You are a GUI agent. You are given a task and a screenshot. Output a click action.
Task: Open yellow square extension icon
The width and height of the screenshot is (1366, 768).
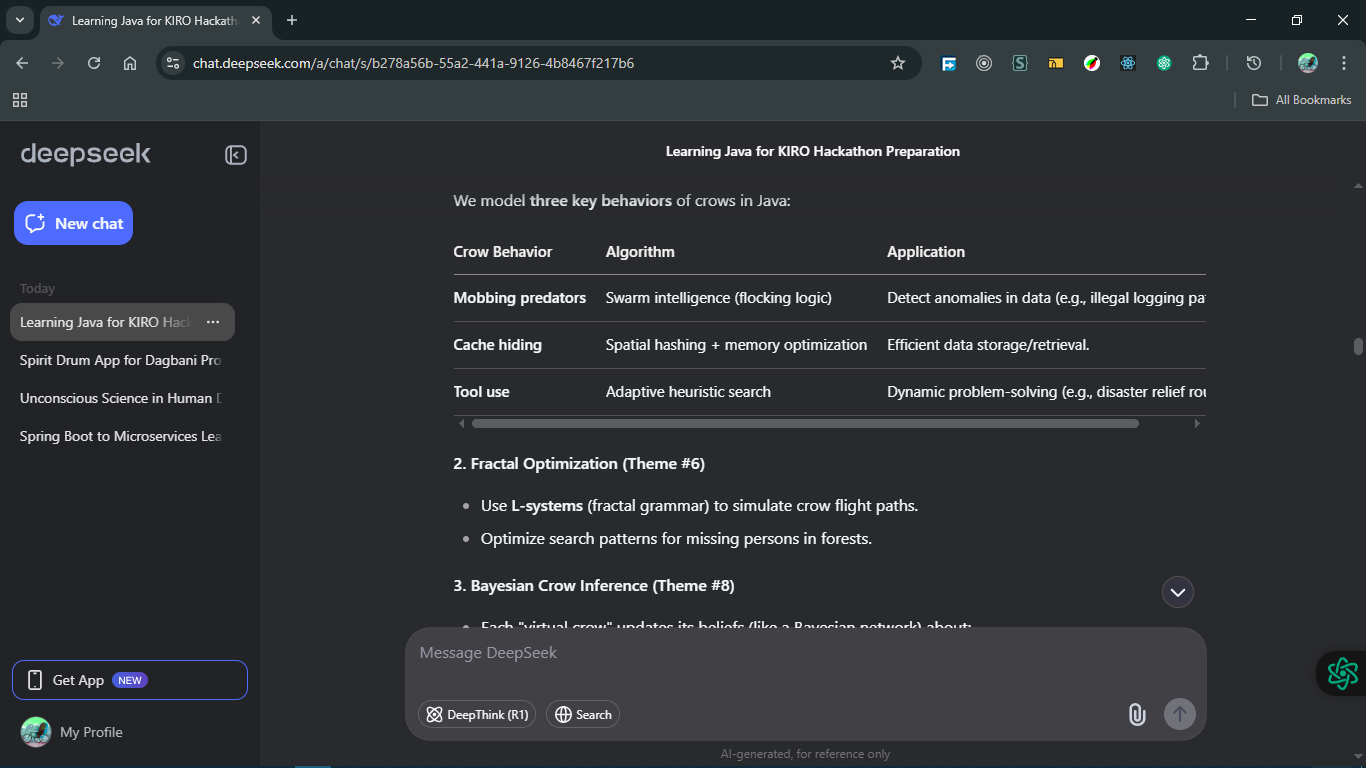[x=1056, y=63]
